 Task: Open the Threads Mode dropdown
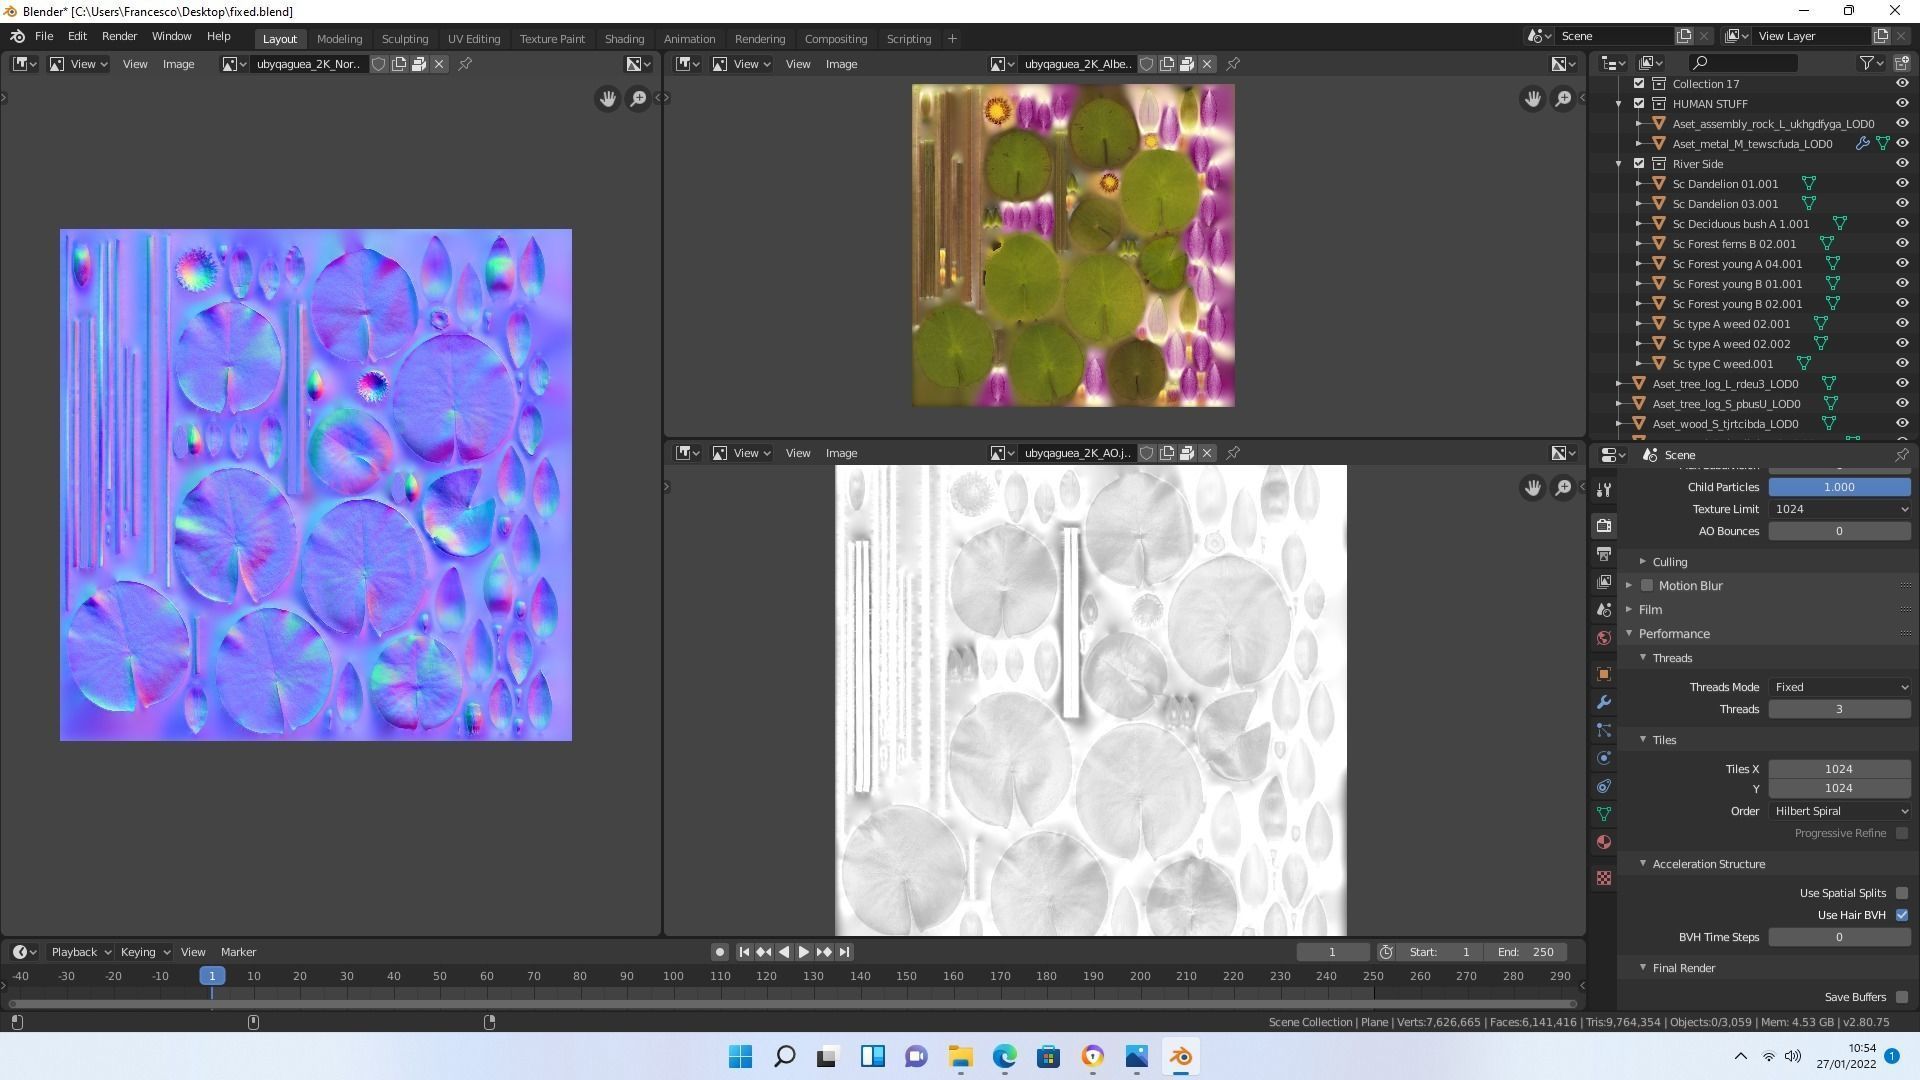tap(1840, 687)
